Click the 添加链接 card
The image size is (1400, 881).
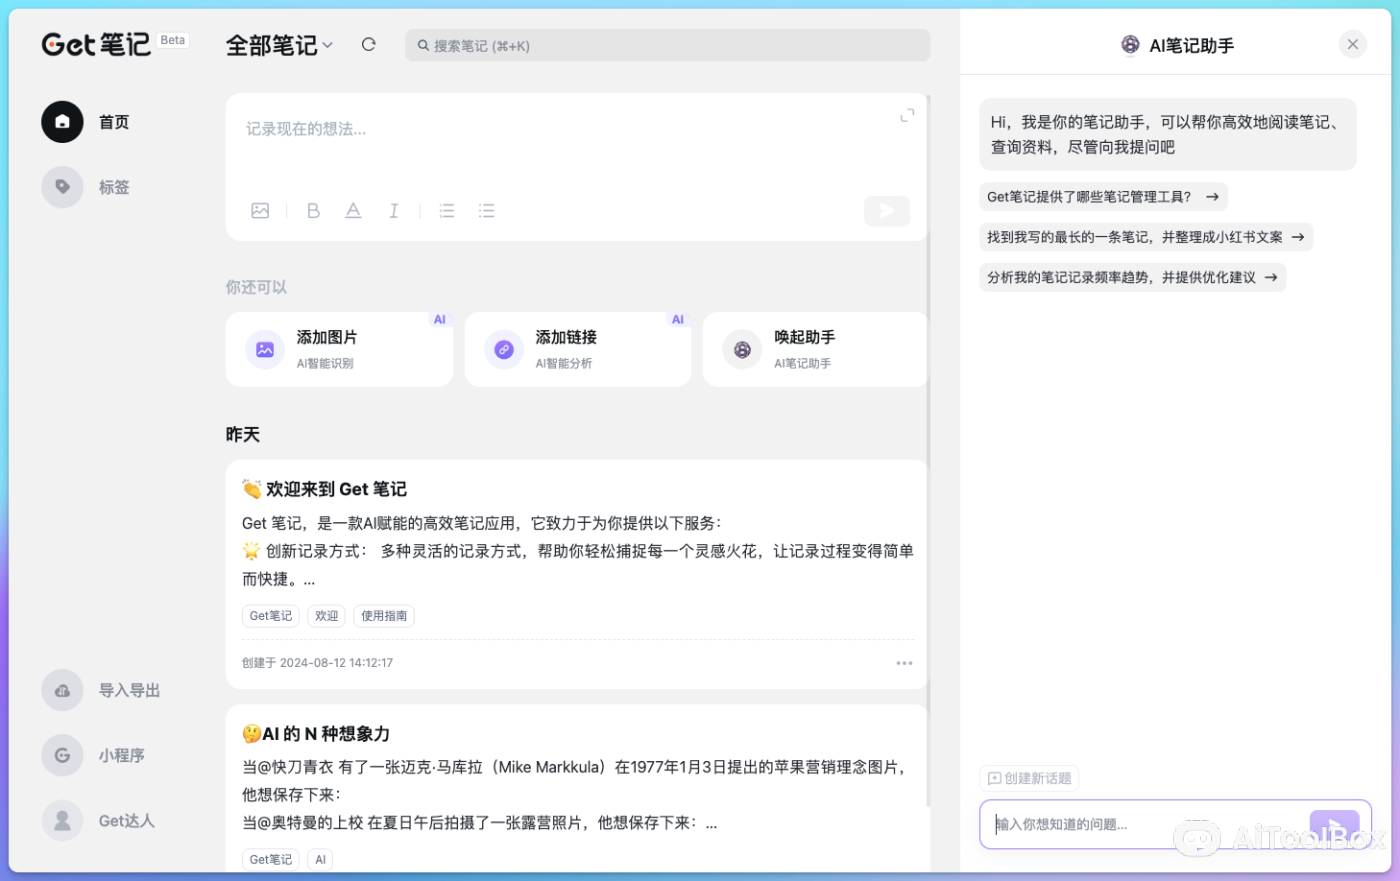[578, 349]
